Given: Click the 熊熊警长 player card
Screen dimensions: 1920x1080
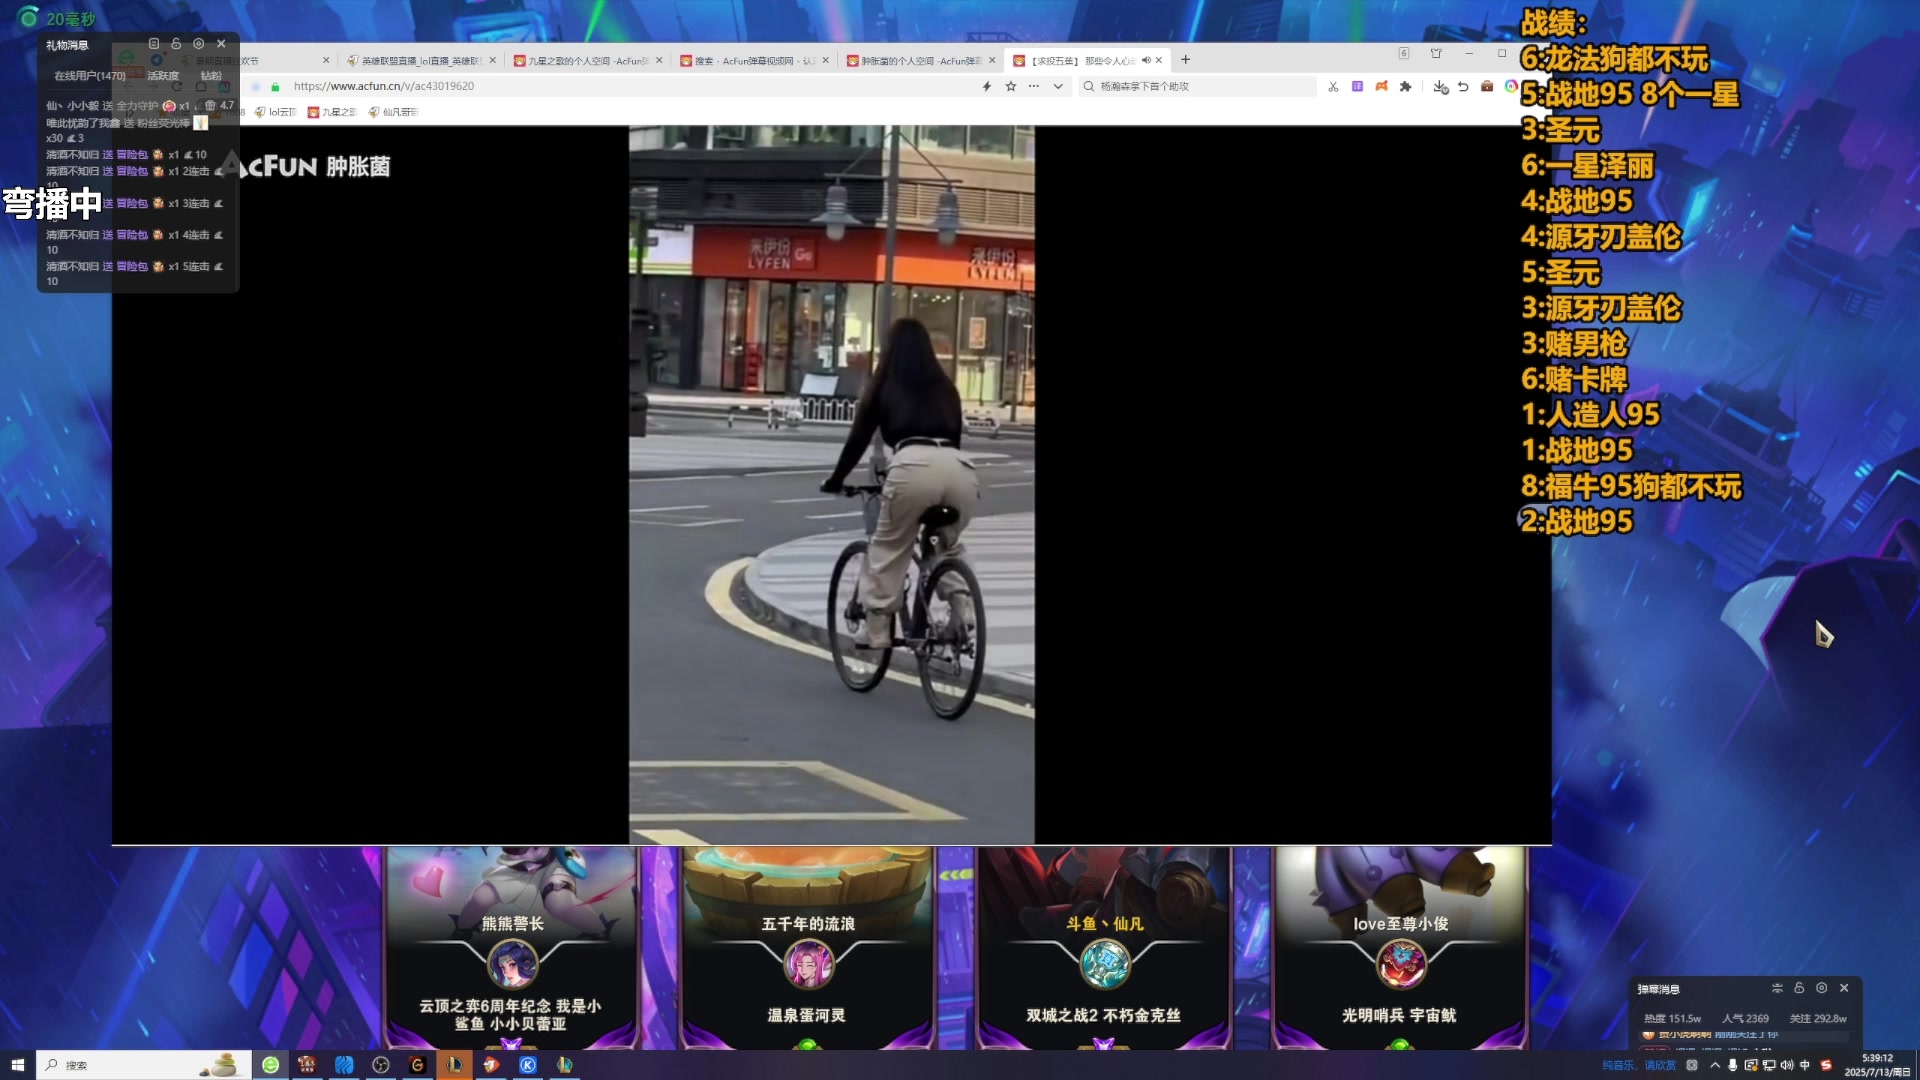Looking at the screenshot, I should [x=511, y=948].
